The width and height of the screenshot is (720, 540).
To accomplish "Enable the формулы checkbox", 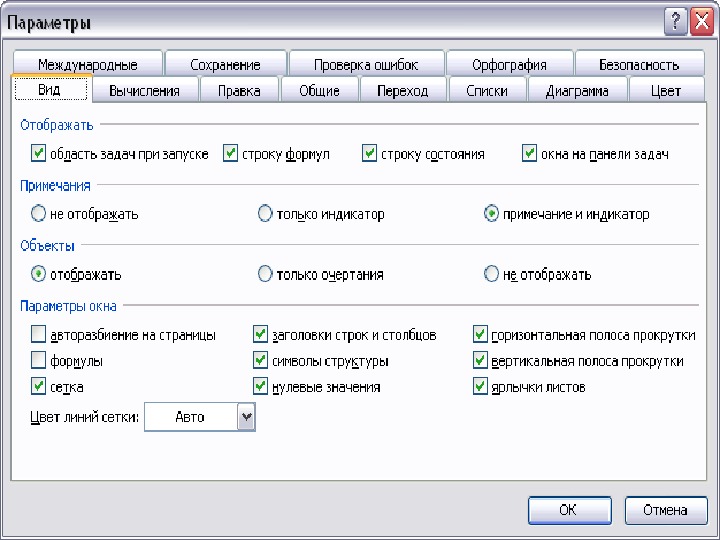I will [39, 361].
